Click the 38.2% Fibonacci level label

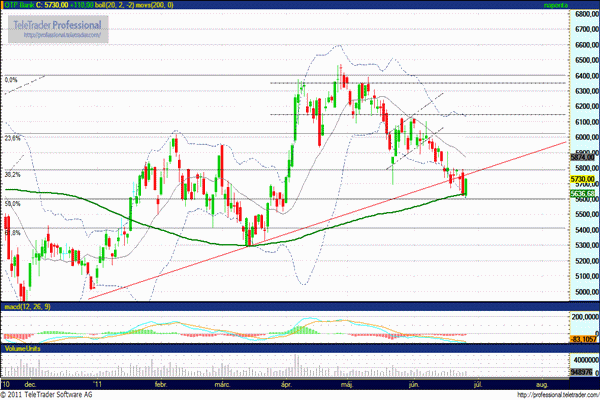[x=13, y=174]
